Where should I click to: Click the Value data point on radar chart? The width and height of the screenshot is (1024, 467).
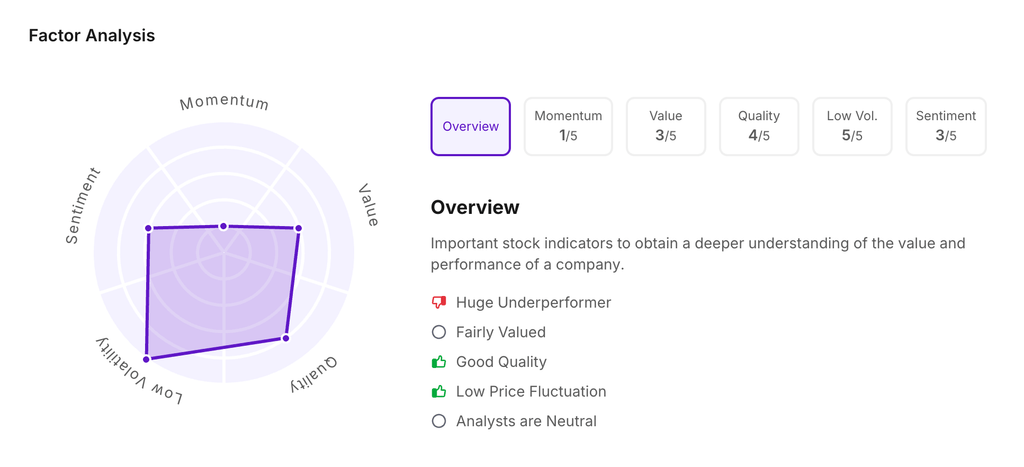(298, 228)
